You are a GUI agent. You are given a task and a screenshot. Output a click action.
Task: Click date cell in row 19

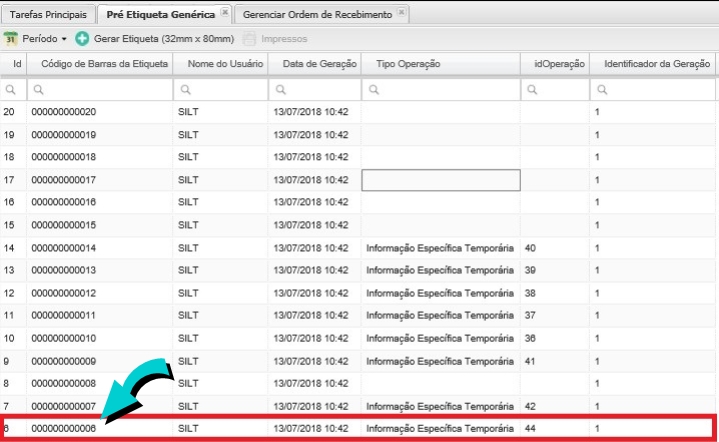pyautogui.click(x=311, y=135)
